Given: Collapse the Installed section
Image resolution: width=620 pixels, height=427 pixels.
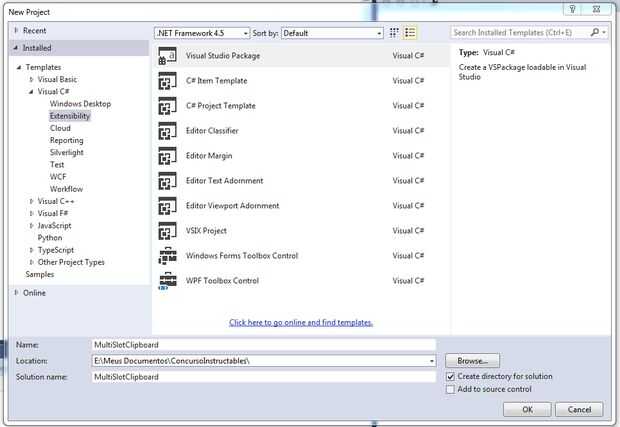Looking at the screenshot, I should click(x=16, y=48).
